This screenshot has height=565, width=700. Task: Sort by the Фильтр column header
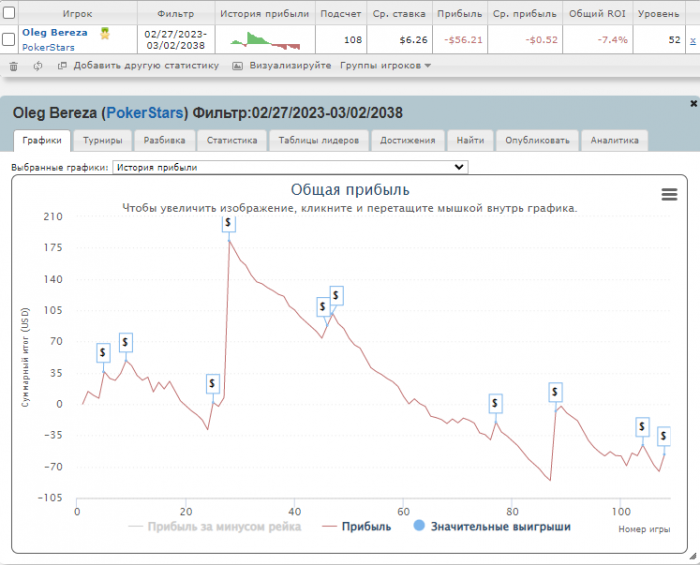coord(176,14)
